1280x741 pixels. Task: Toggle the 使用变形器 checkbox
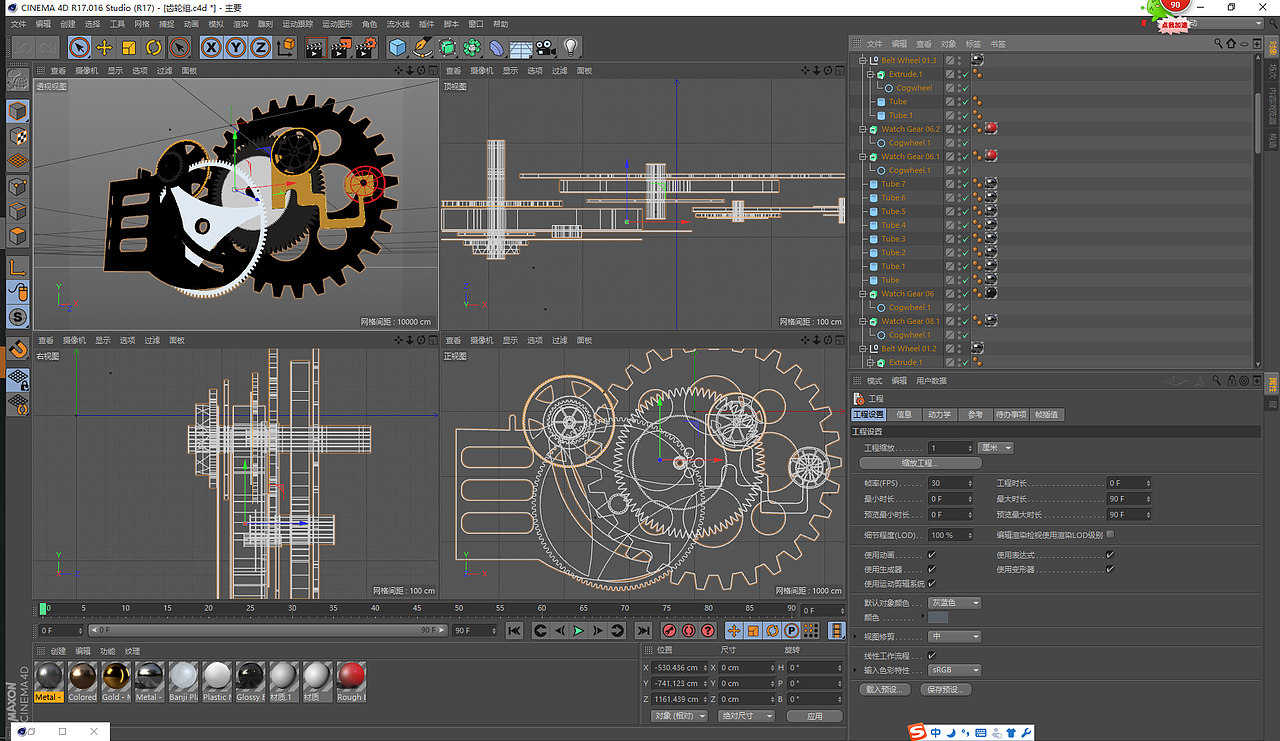coord(1110,569)
